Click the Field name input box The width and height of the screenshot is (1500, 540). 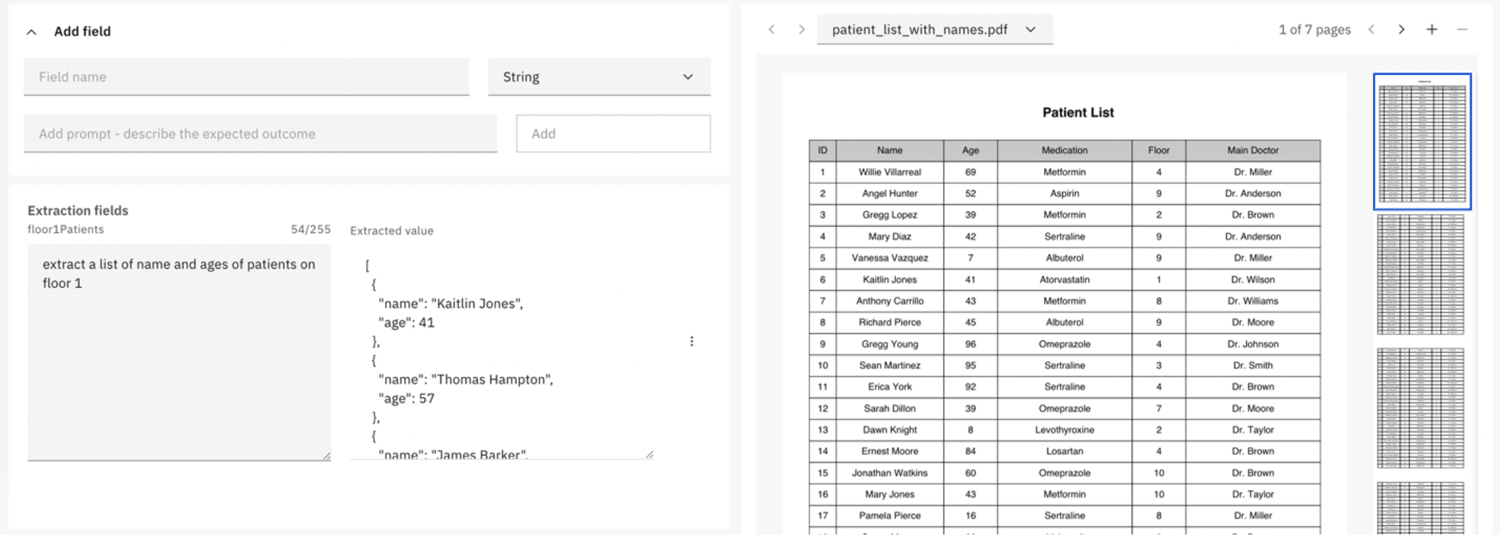click(x=246, y=77)
